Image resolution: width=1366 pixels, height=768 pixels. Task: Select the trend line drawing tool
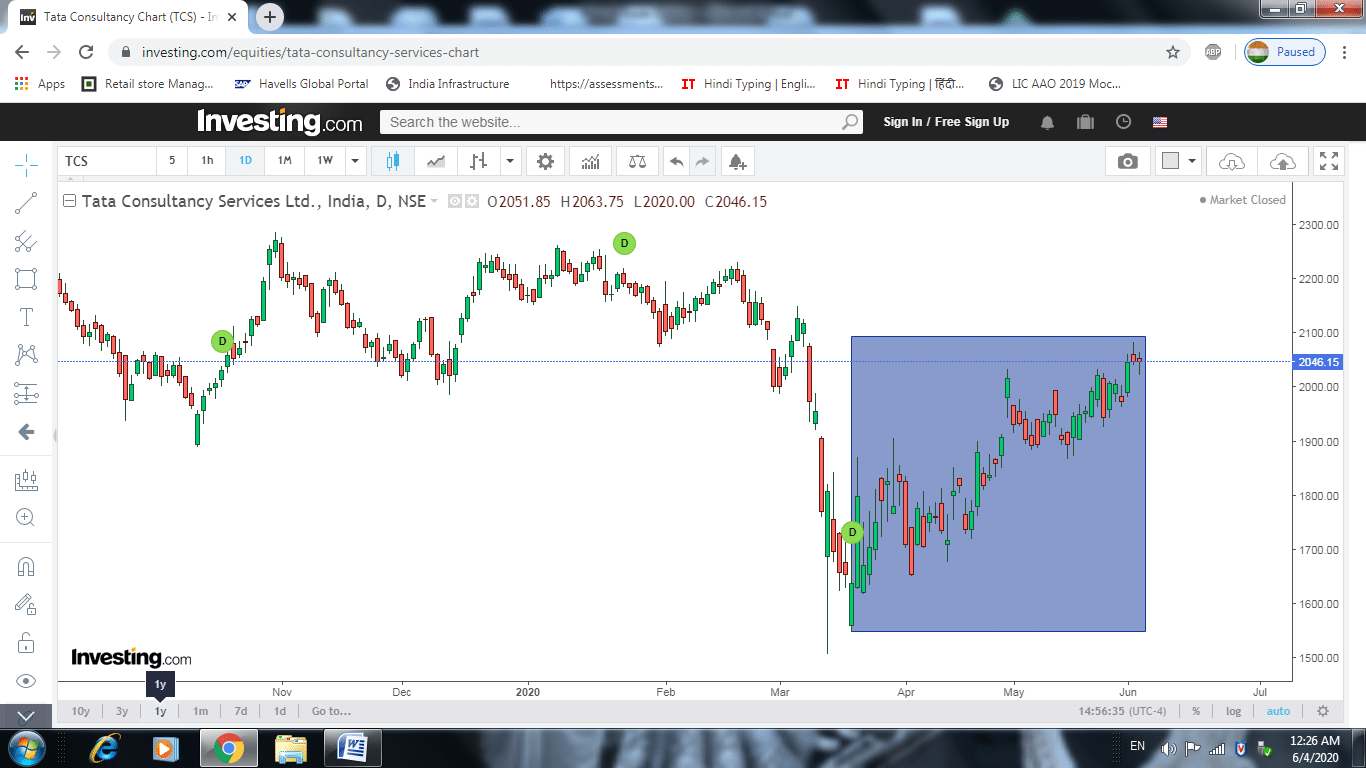tap(26, 203)
